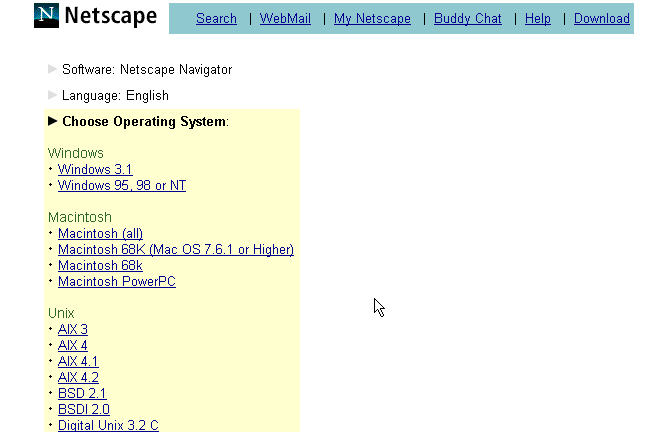Select the Macintosh (all) link
The width and height of the screenshot is (658, 432).
[100, 234]
